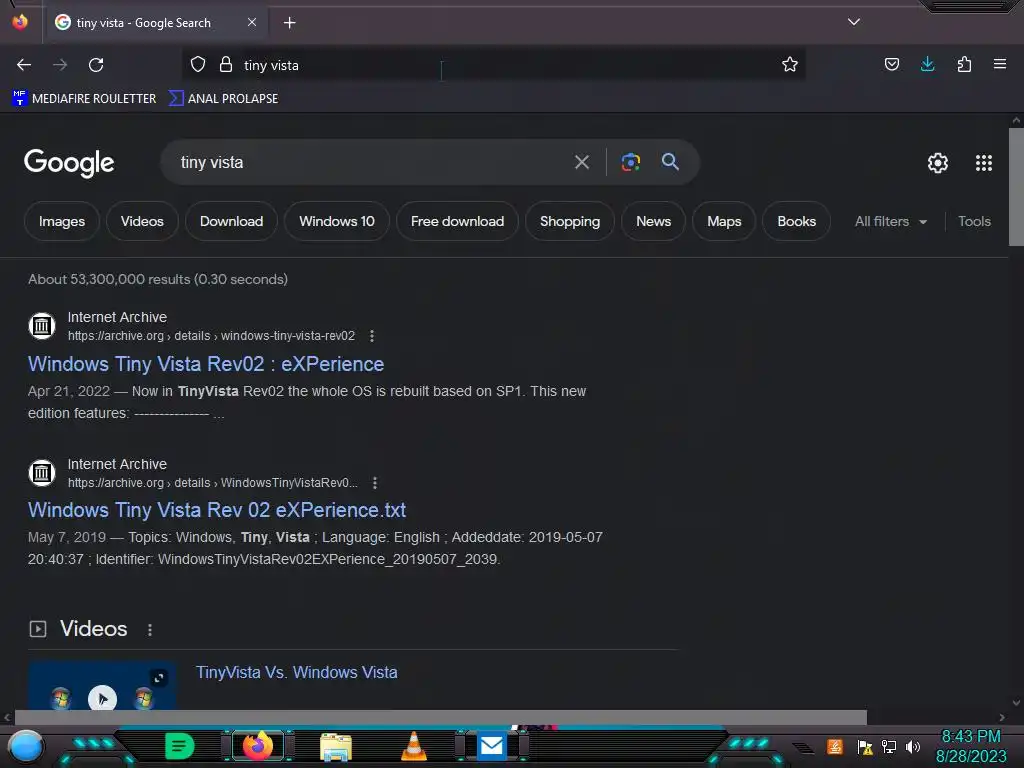Open the extensions puzzle icon

(x=964, y=64)
